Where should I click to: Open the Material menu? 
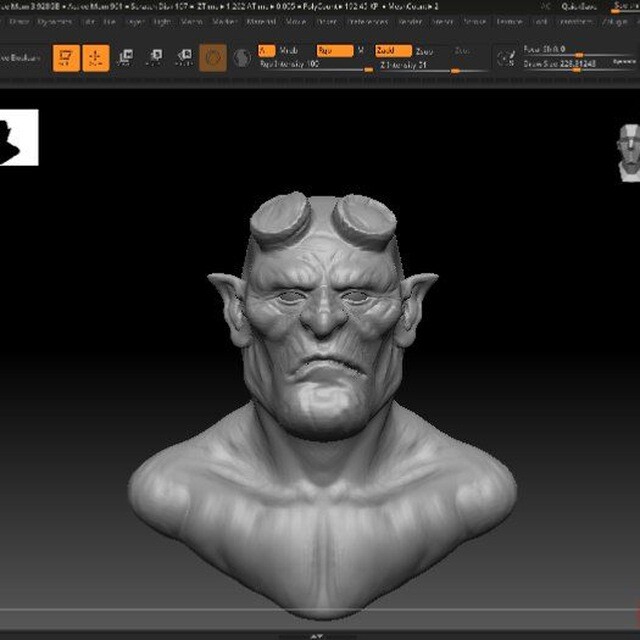pyautogui.click(x=261, y=22)
